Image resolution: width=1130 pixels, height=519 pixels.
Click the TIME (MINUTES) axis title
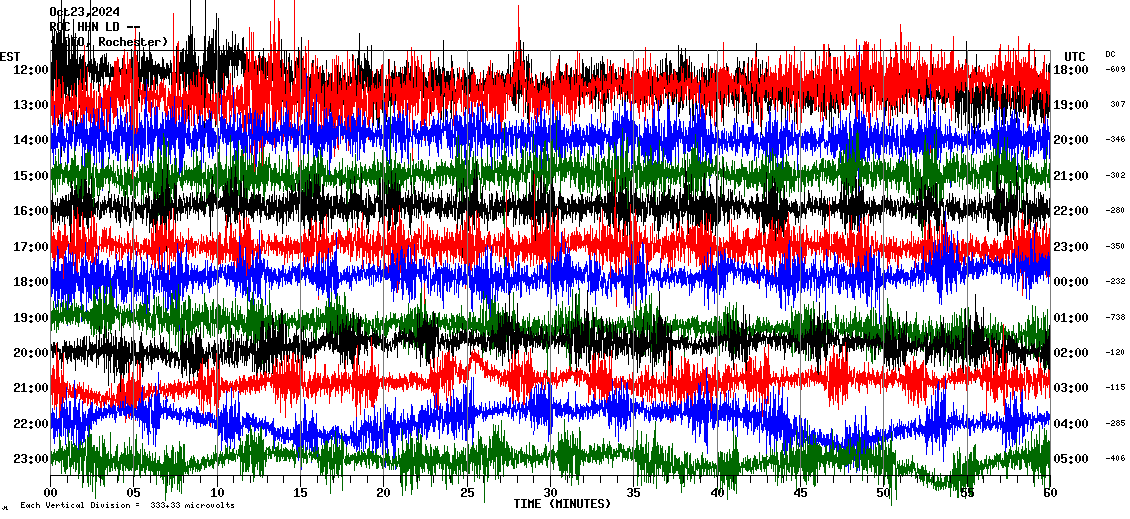coord(562,504)
